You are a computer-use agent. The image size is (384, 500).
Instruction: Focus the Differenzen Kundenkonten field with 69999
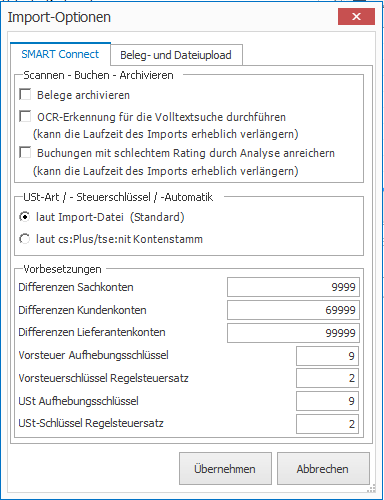tap(293, 310)
